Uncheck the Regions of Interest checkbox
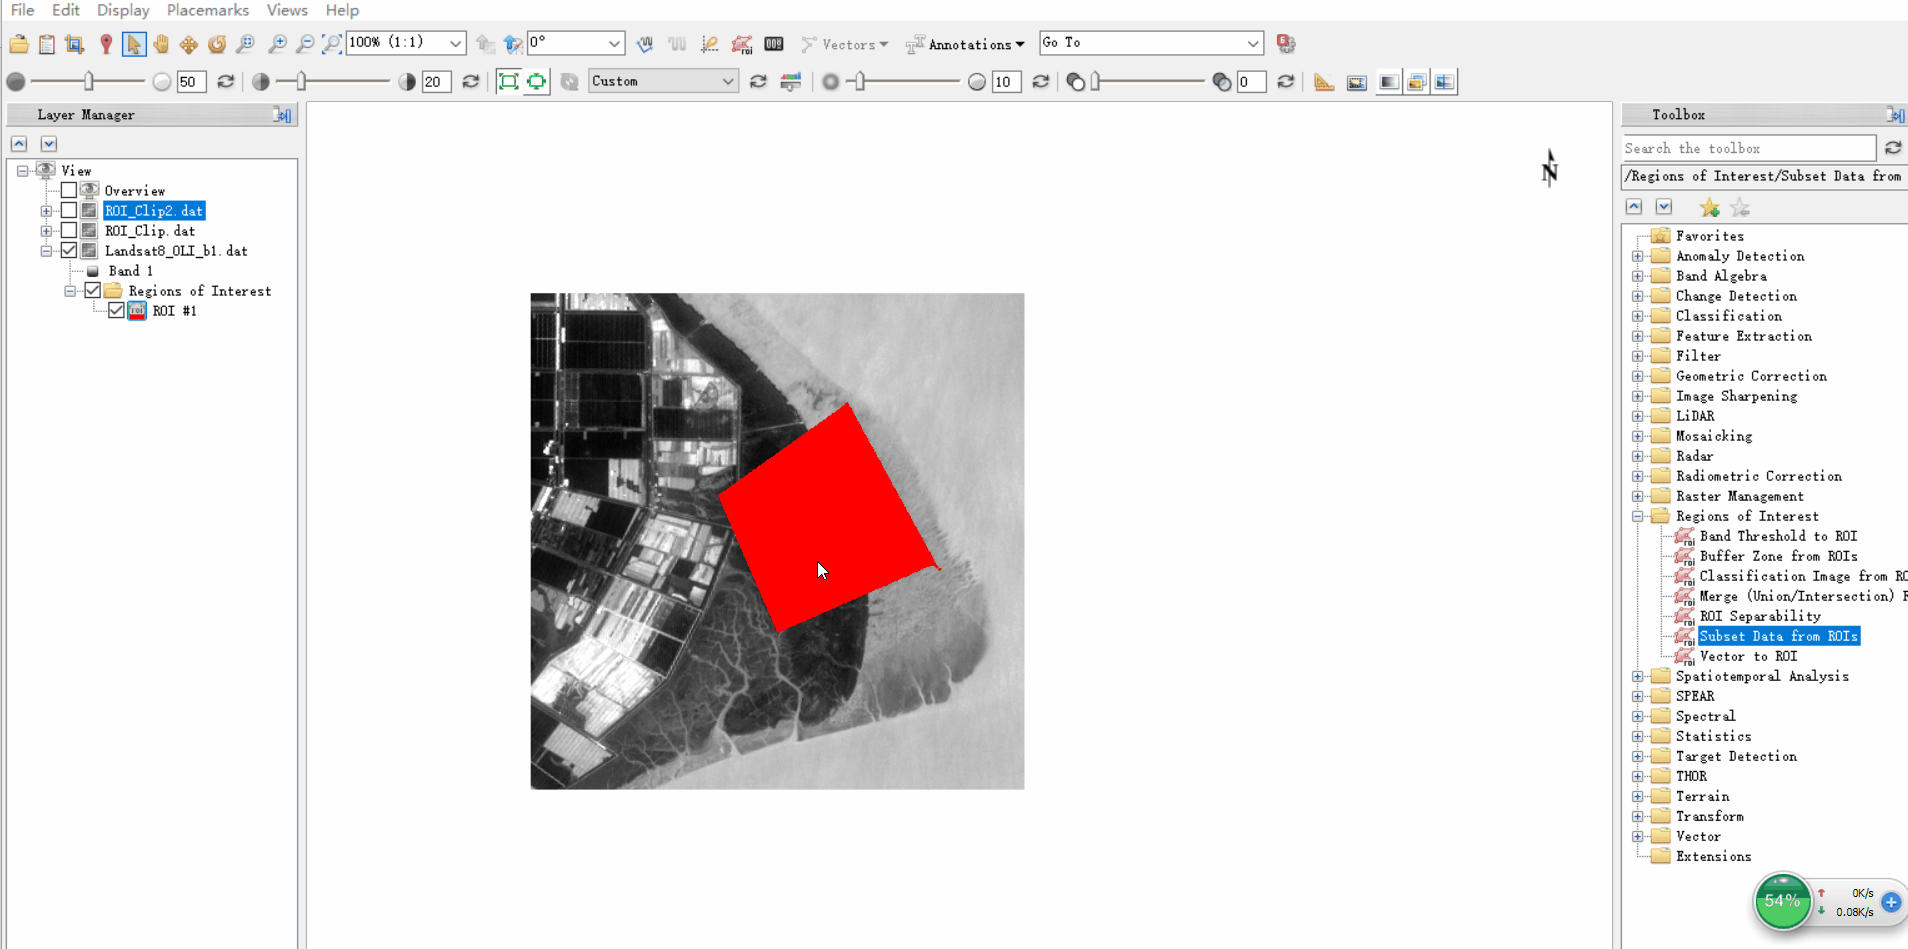 [93, 290]
